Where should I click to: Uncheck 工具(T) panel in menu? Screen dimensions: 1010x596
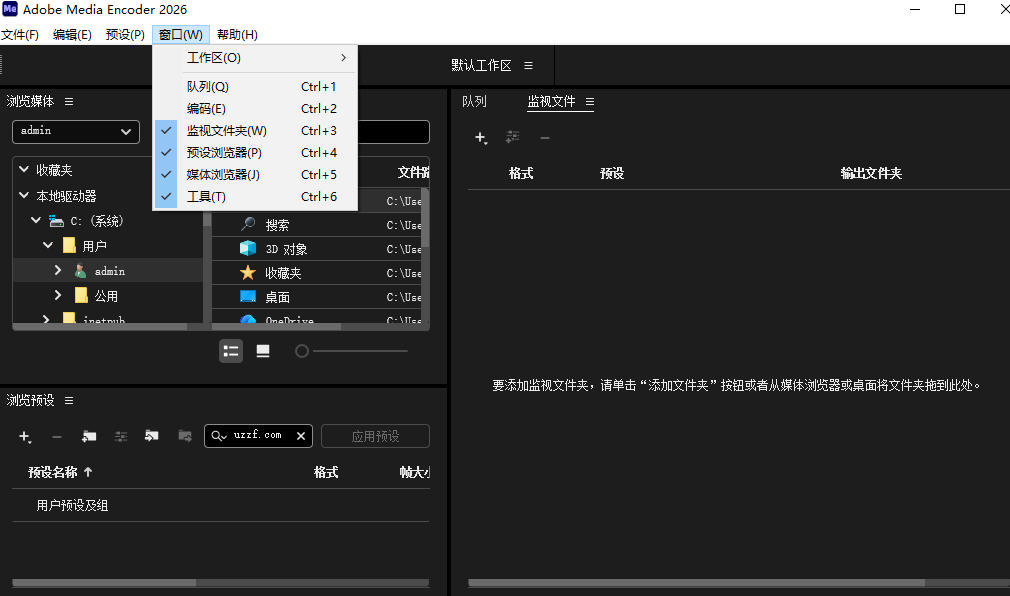(x=255, y=196)
